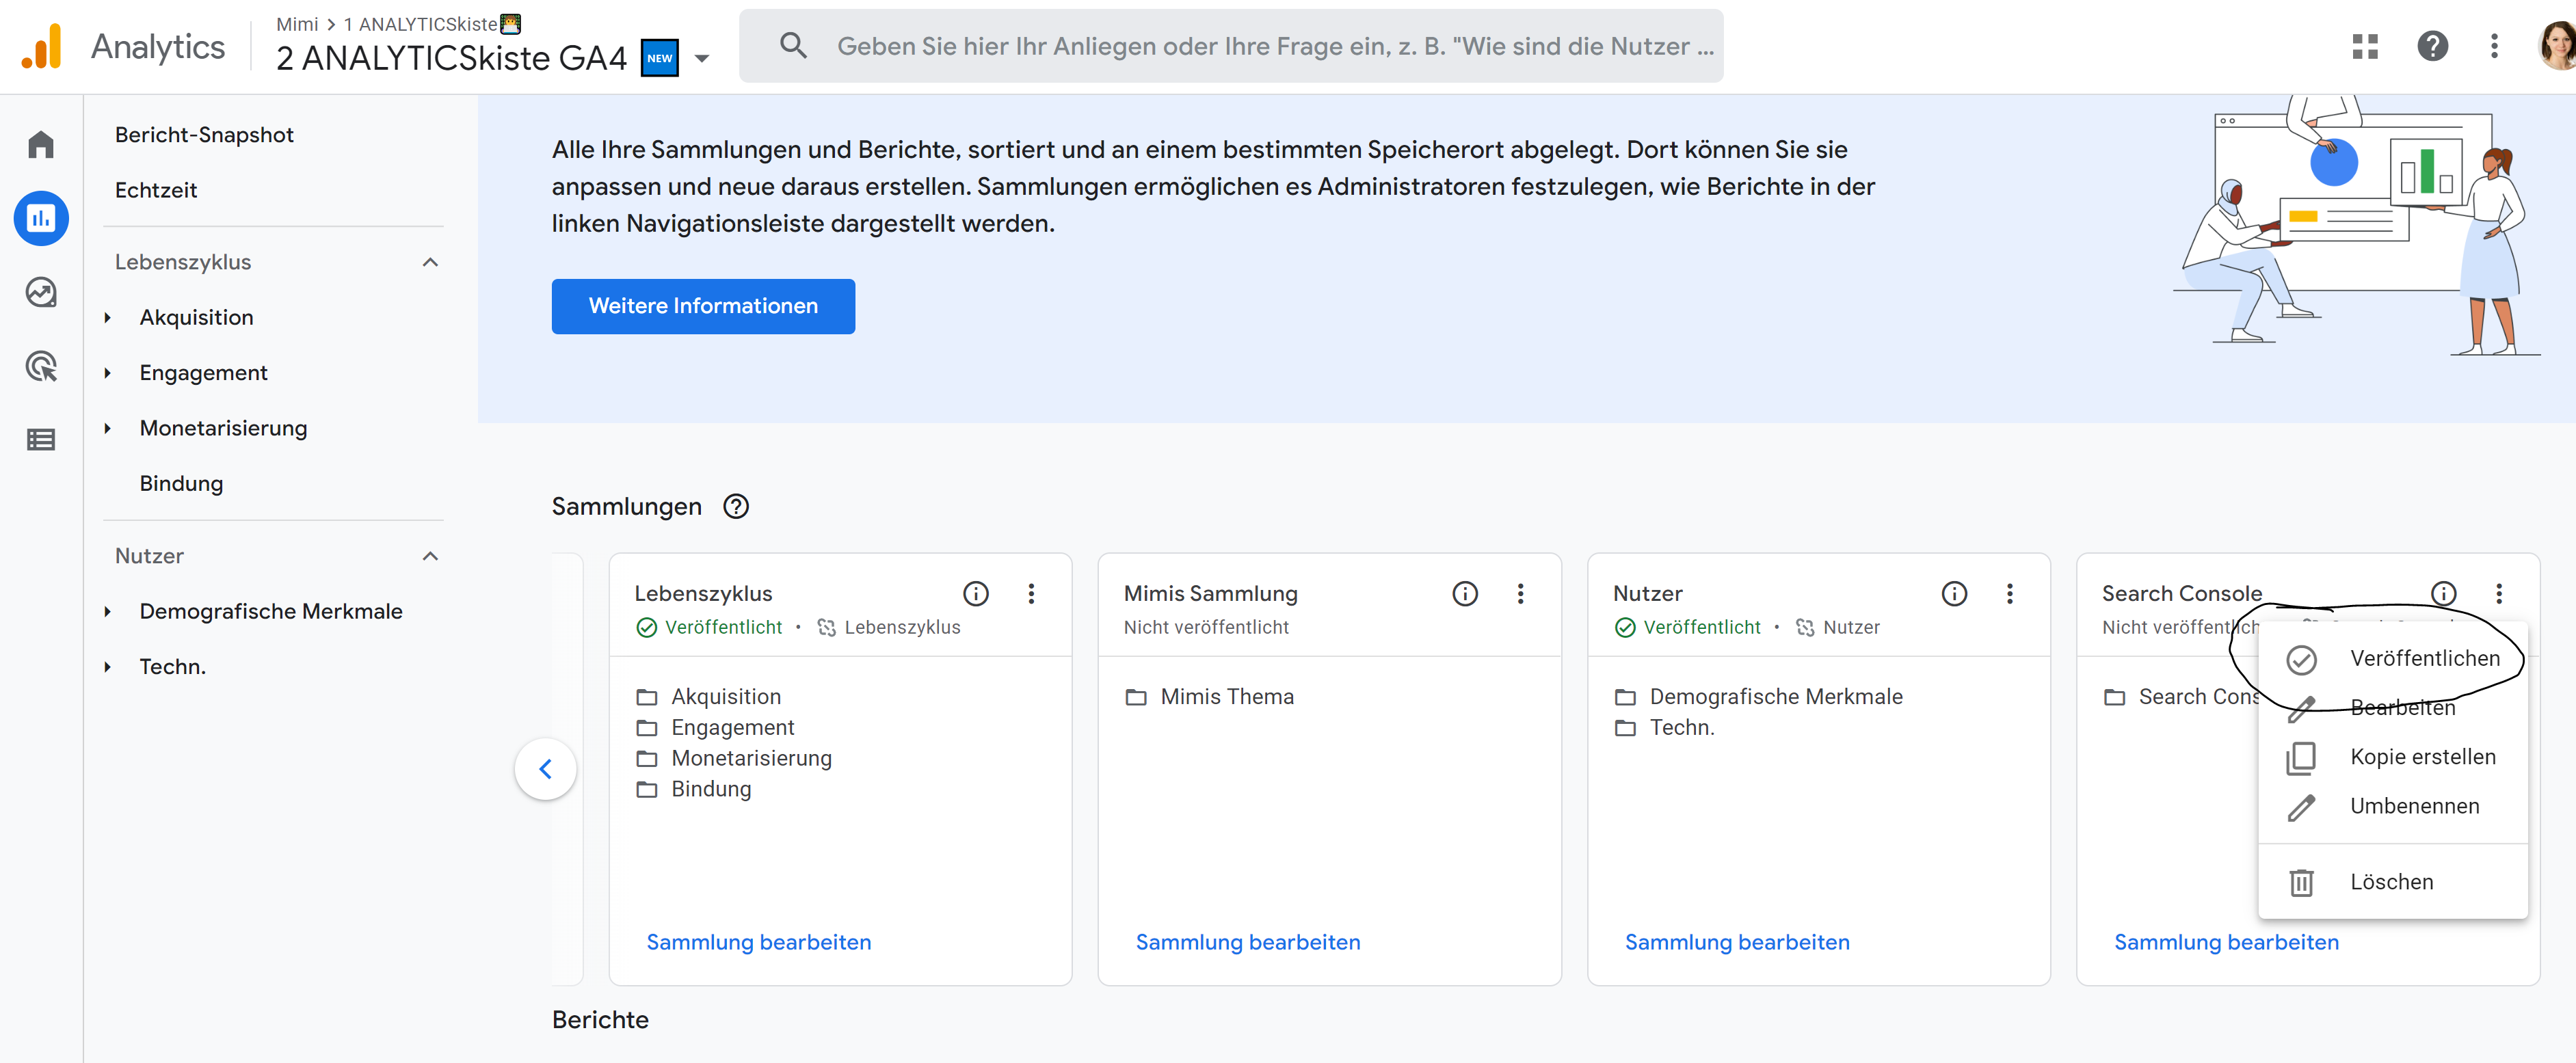Image resolution: width=2576 pixels, height=1063 pixels.
Task: Open the Library icon in the sidebar
Action: (41, 439)
